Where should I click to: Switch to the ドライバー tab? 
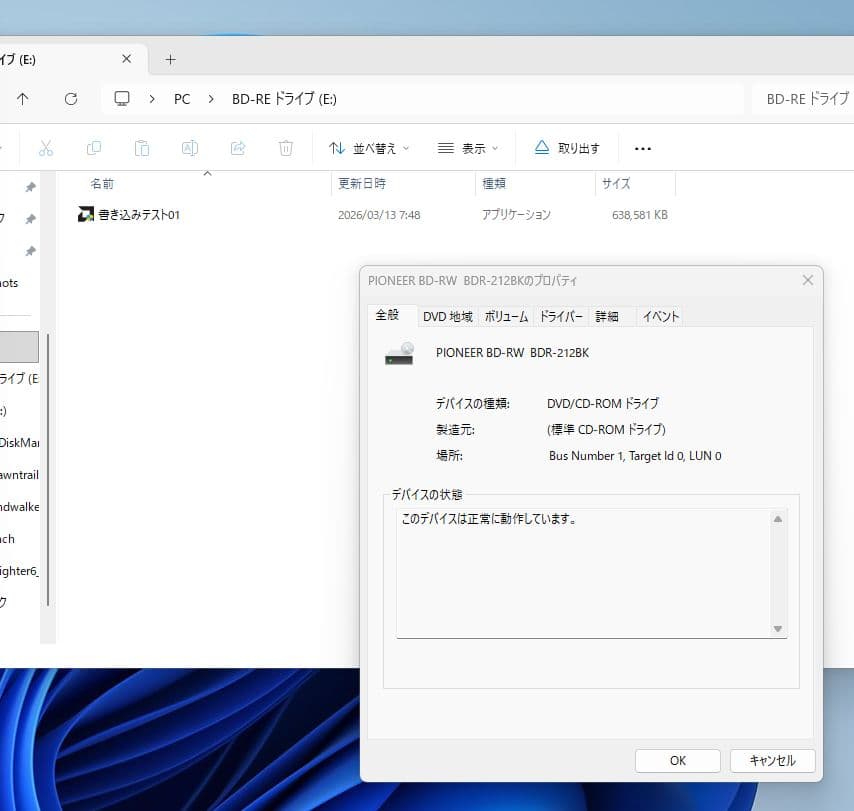(x=561, y=316)
